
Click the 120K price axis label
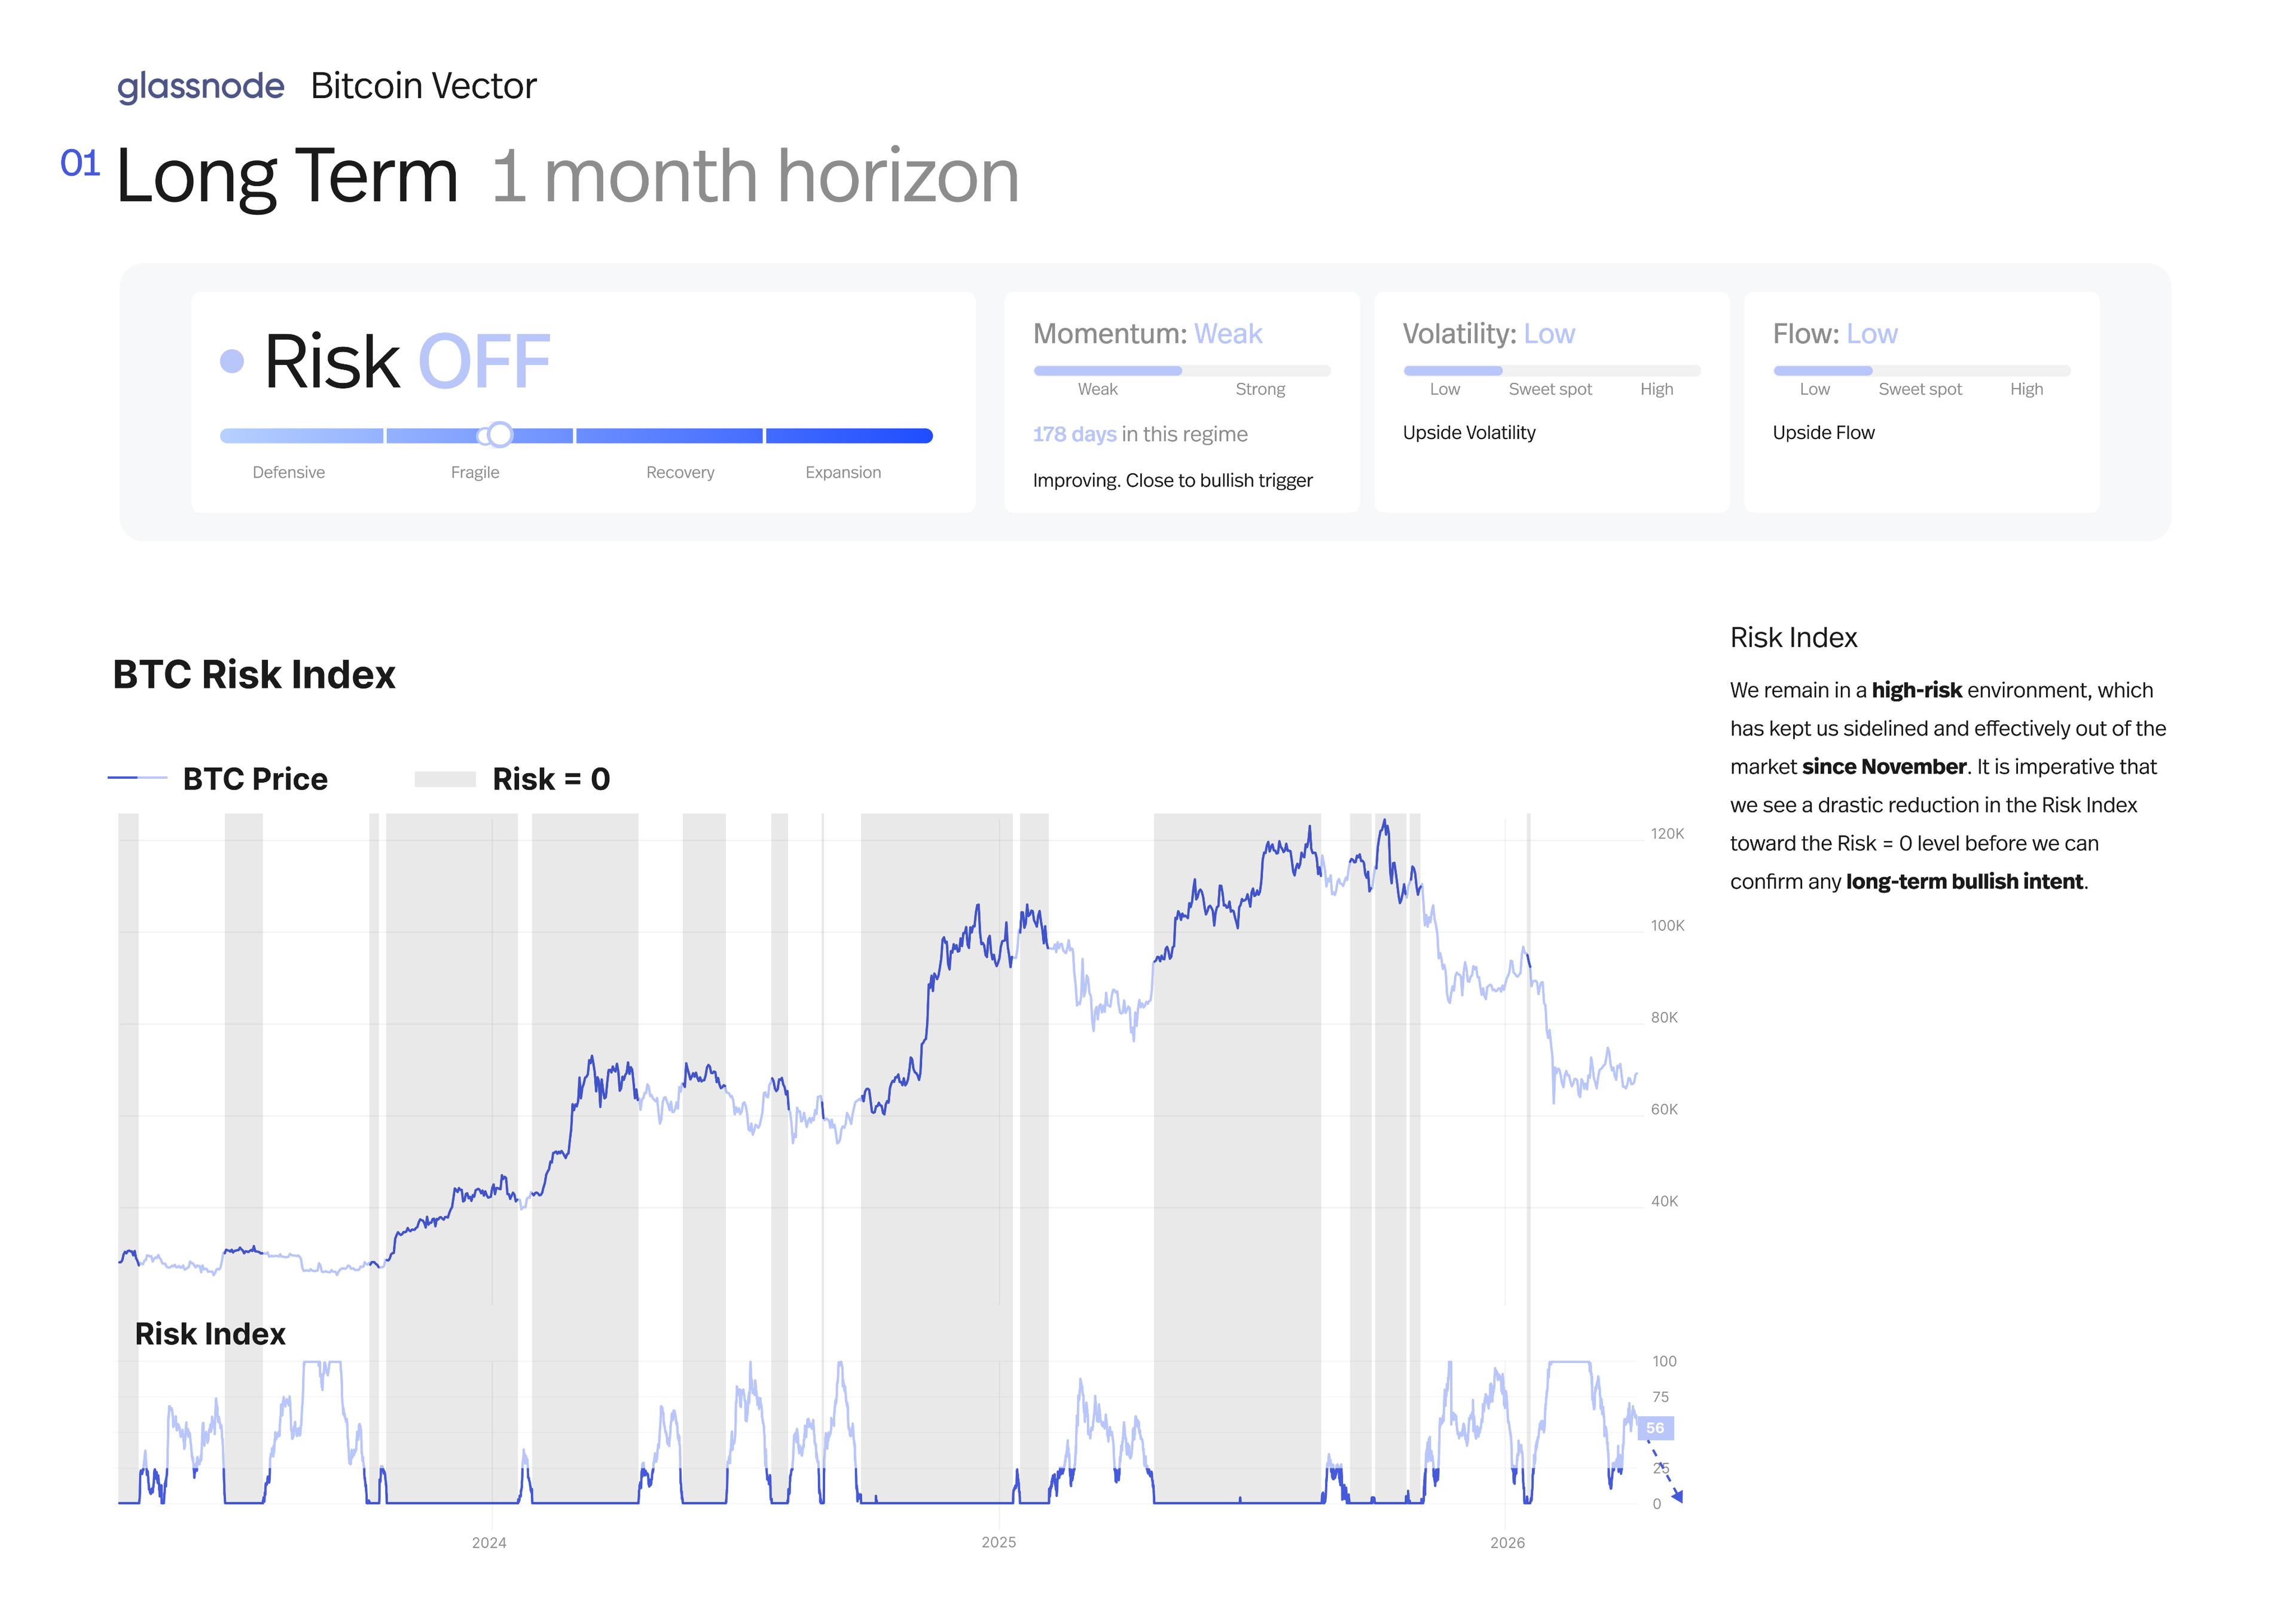pos(1667,833)
